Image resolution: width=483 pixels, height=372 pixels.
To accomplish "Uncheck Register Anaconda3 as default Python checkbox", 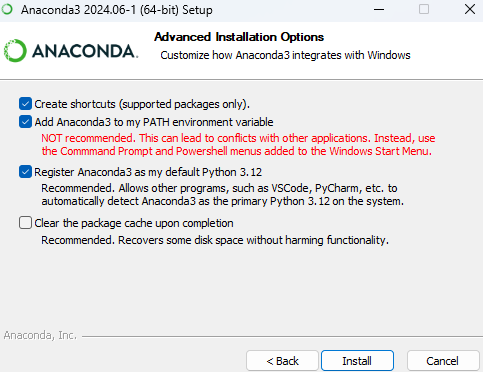I will click(x=25, y=172).
